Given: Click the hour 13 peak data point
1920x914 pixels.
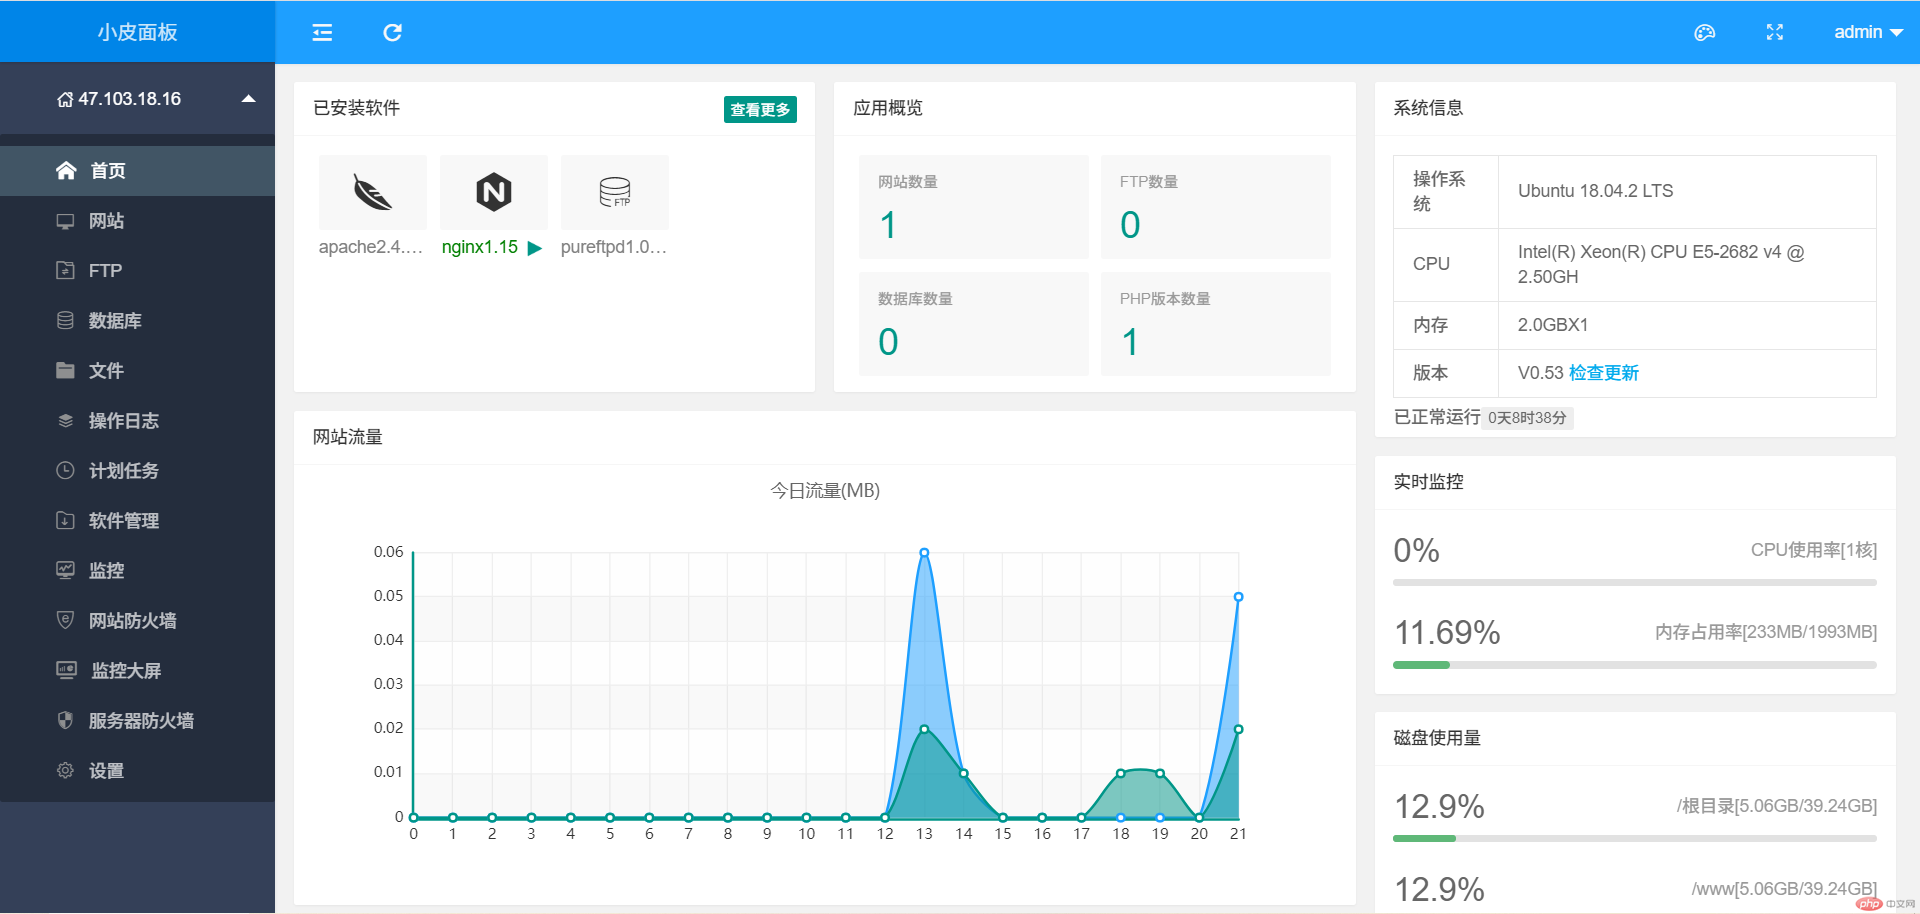Looking at the screenshot, I should pyautogui.click(x=924, y=553).
